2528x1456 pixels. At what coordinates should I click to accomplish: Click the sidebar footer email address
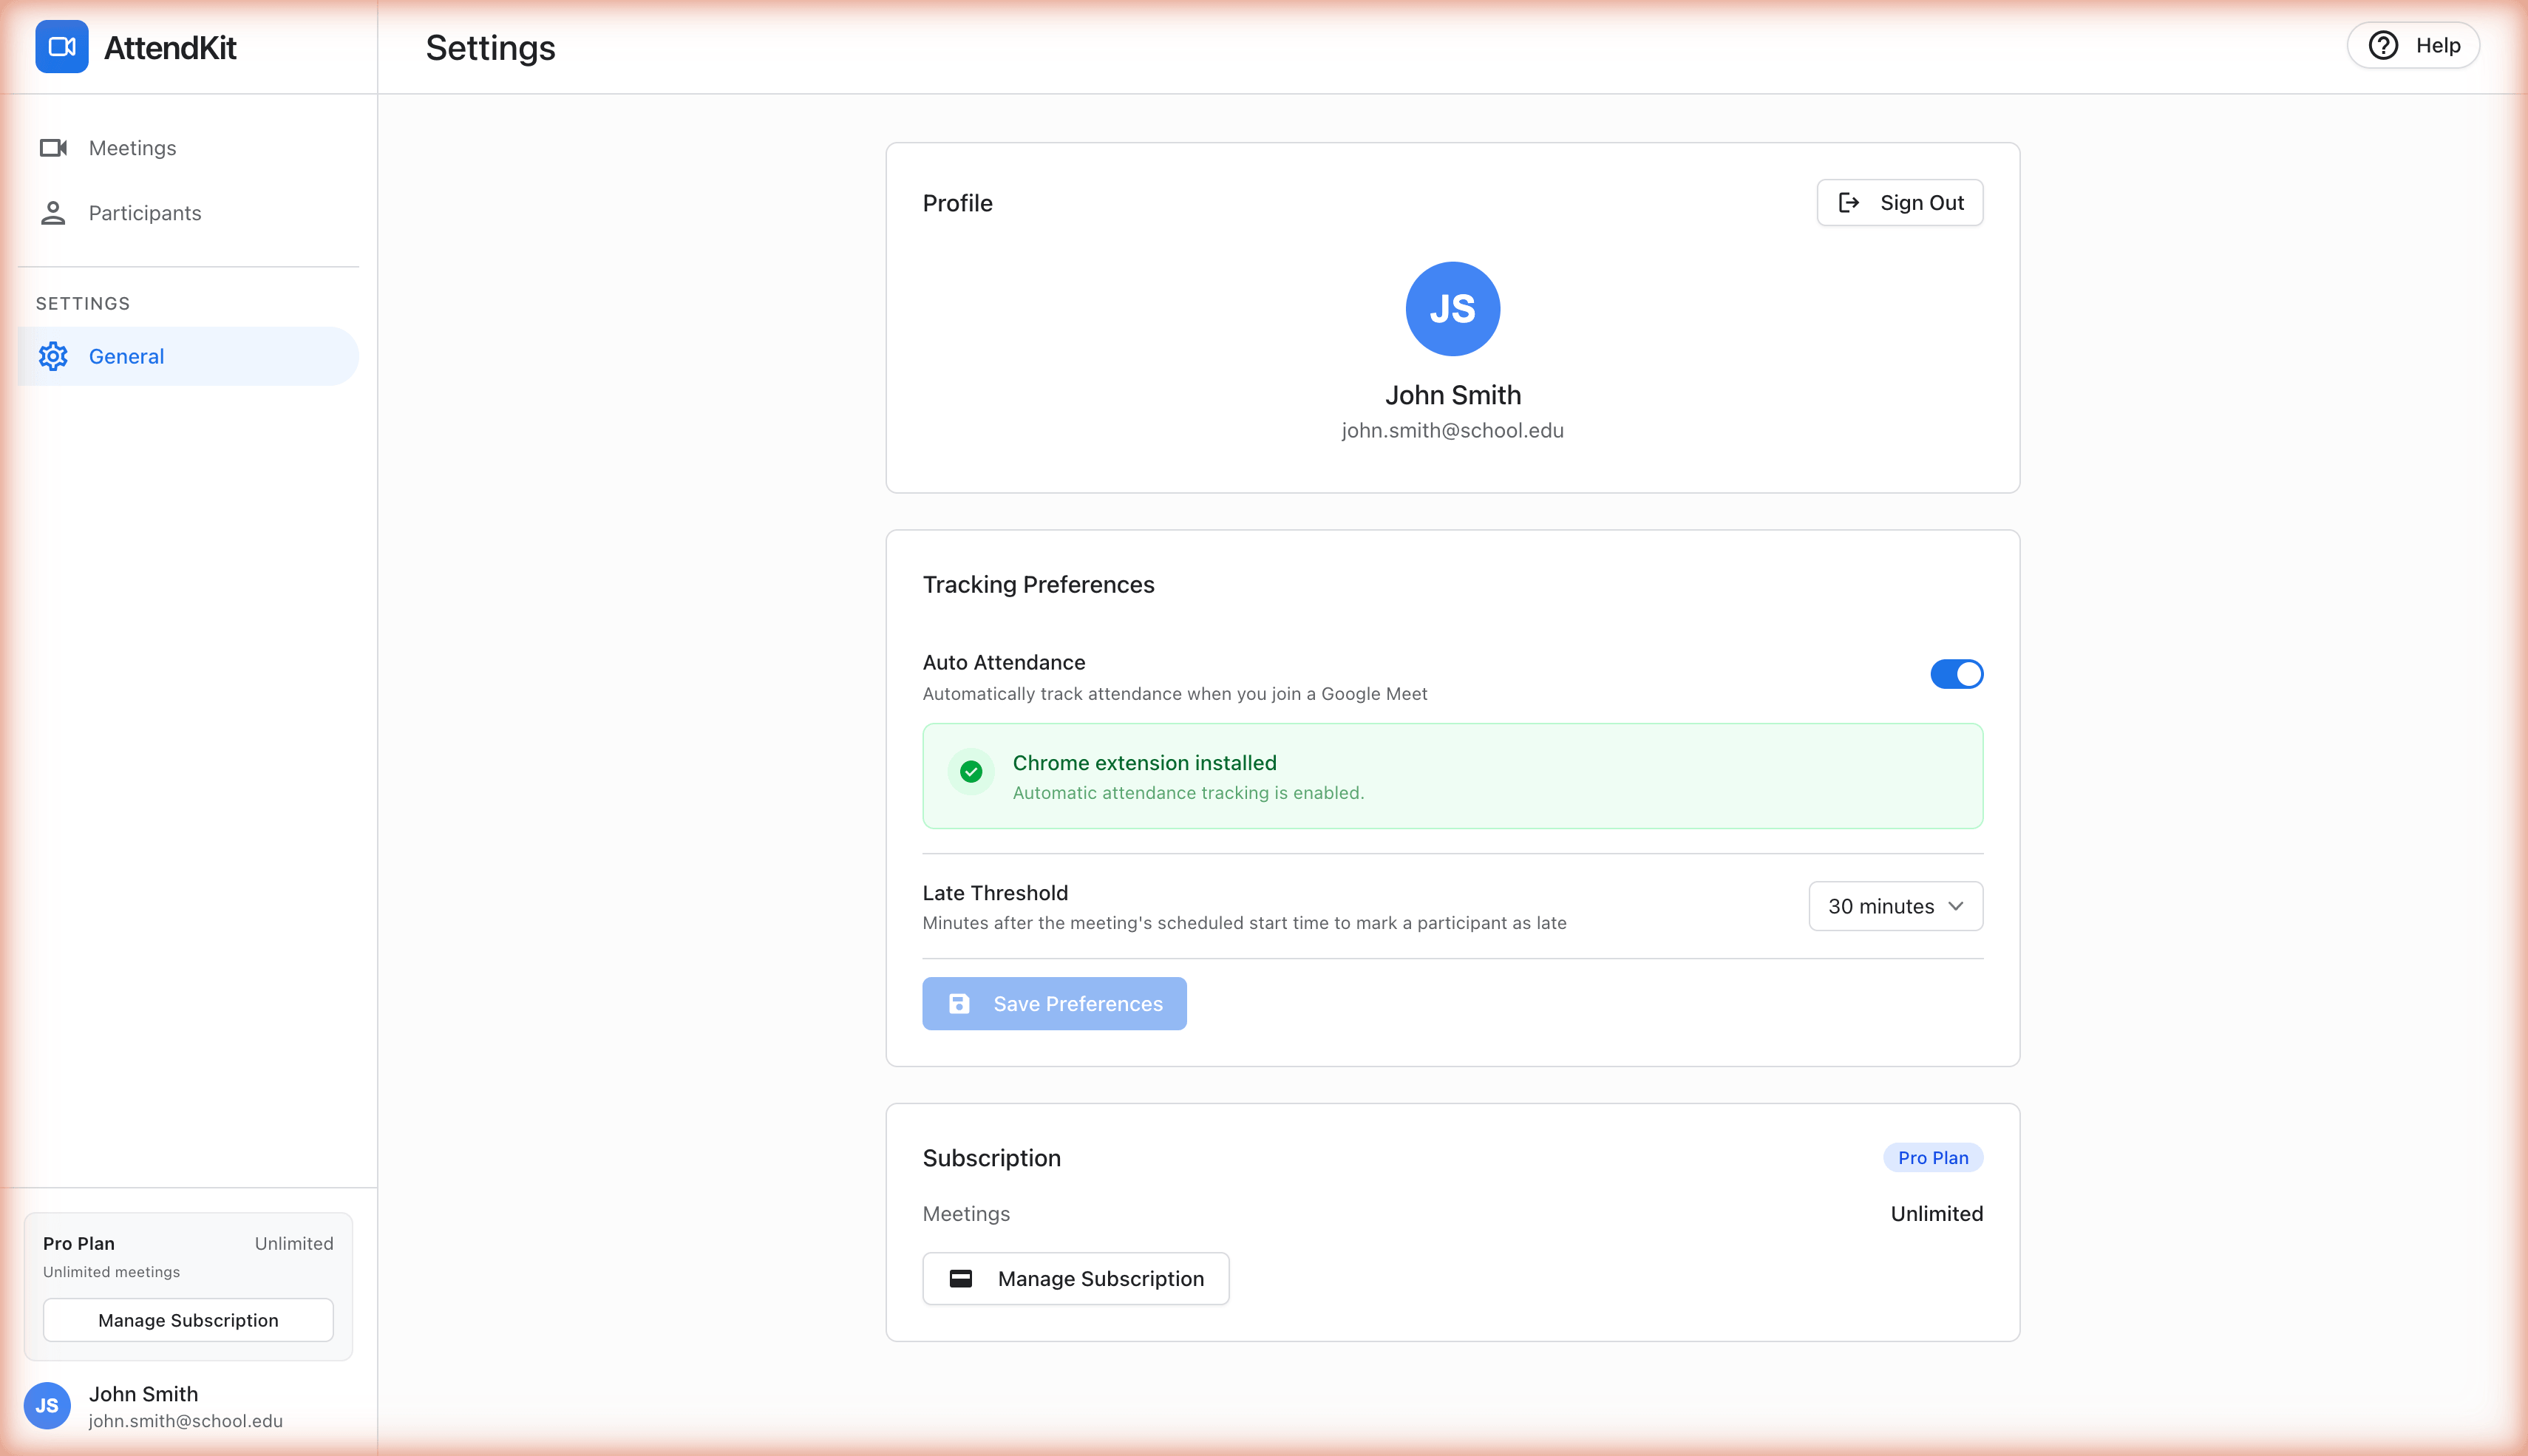[x=185, y=1421]
